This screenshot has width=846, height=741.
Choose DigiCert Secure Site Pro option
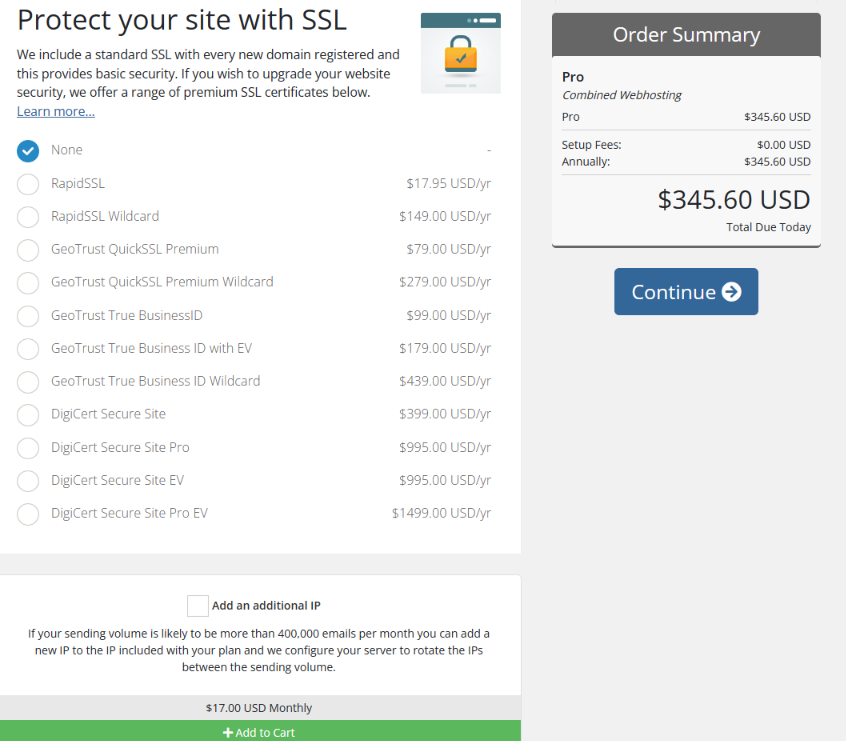[x=28, y=448]
